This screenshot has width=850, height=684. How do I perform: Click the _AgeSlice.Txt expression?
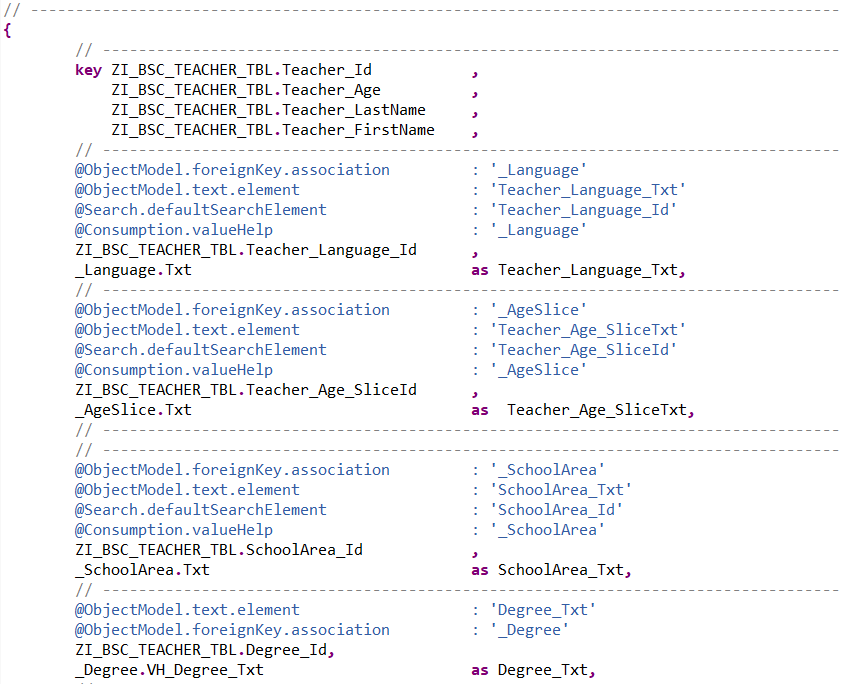pos(130,409)
